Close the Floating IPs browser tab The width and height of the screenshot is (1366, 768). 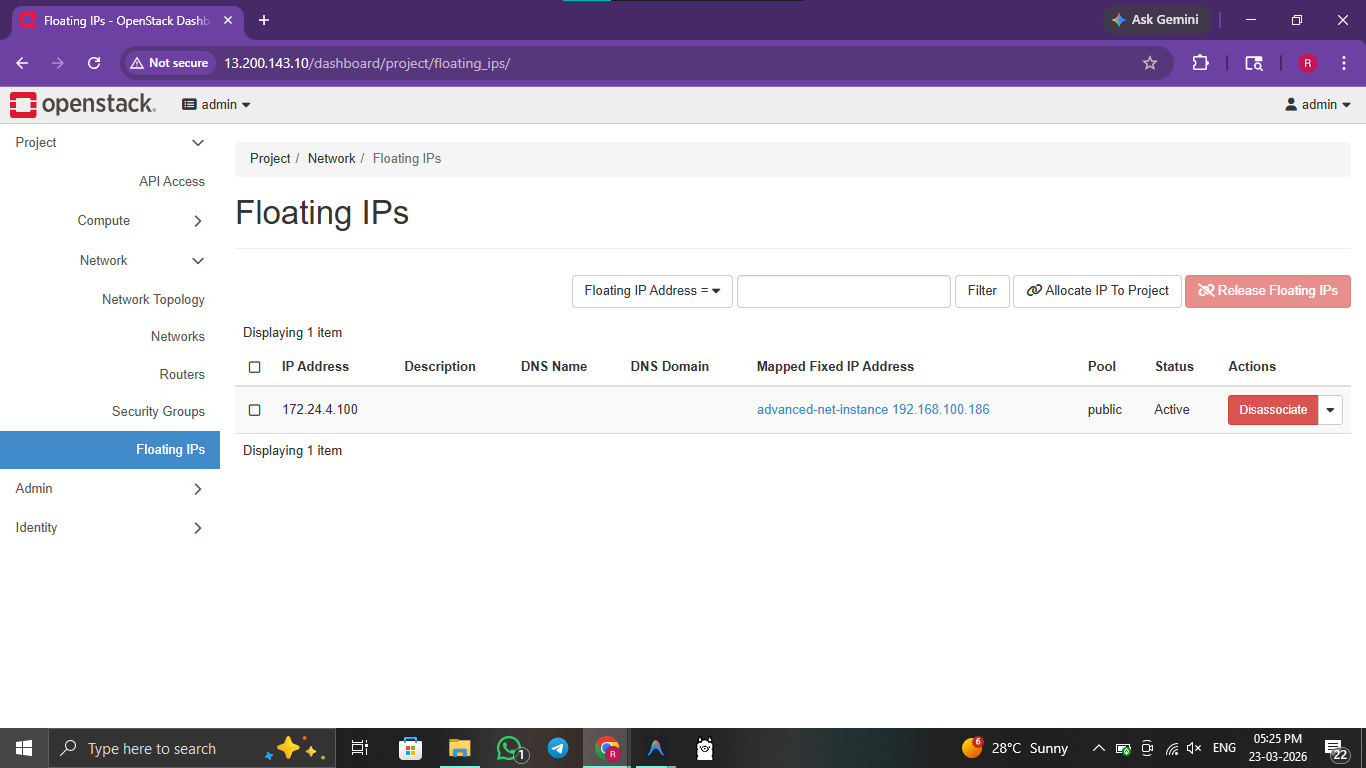[226, 20]
